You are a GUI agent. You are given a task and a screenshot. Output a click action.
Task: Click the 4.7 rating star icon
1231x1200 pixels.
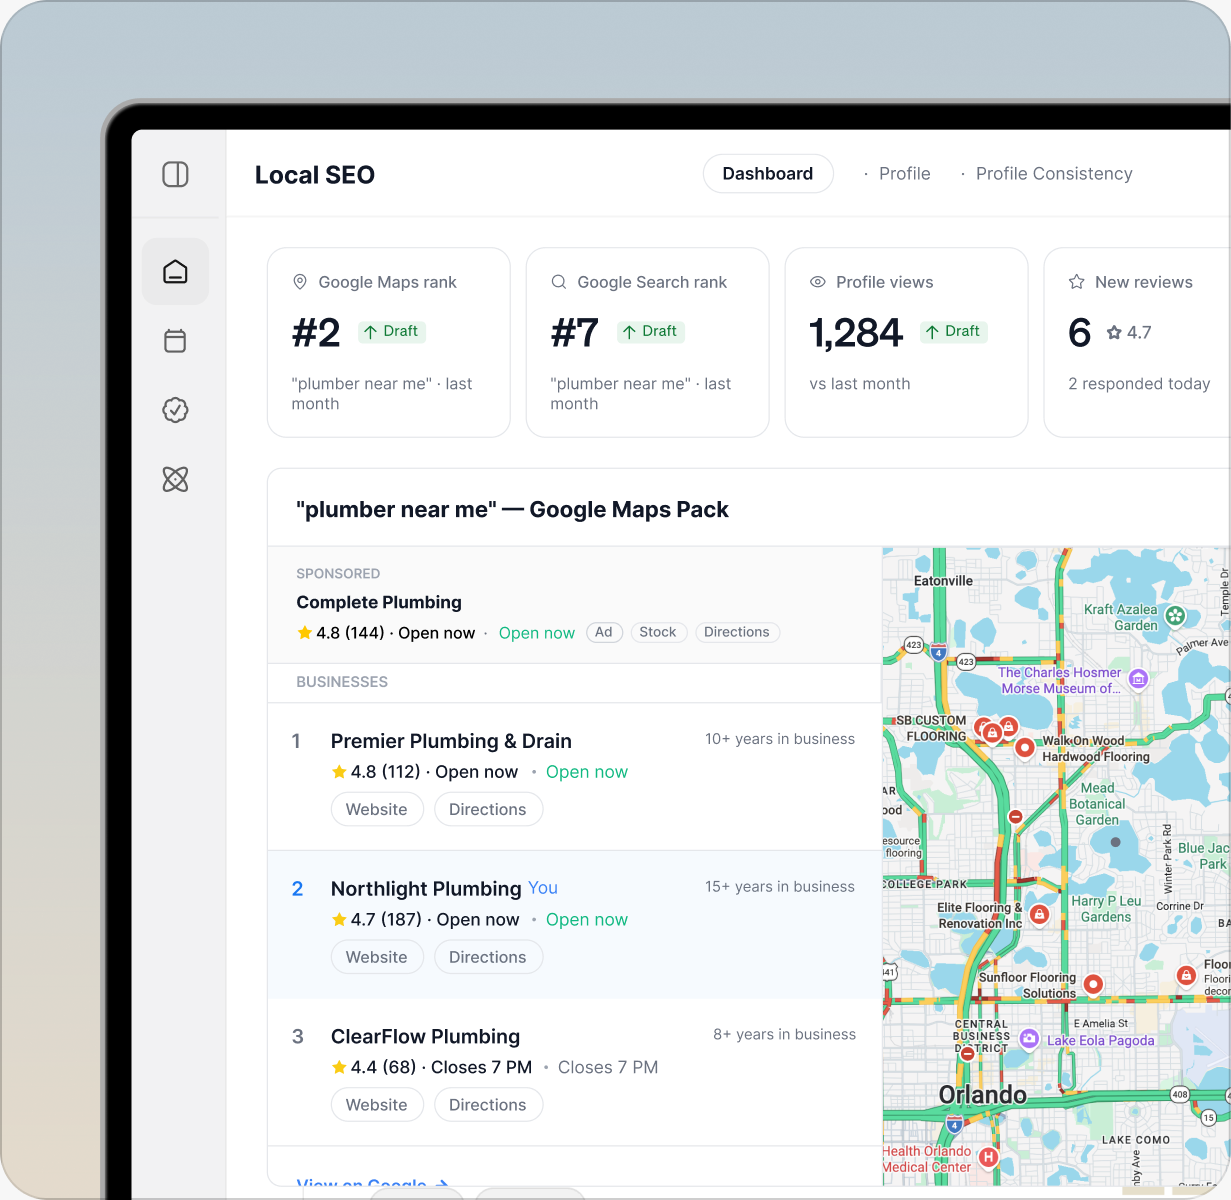[x=1114, y=333]
